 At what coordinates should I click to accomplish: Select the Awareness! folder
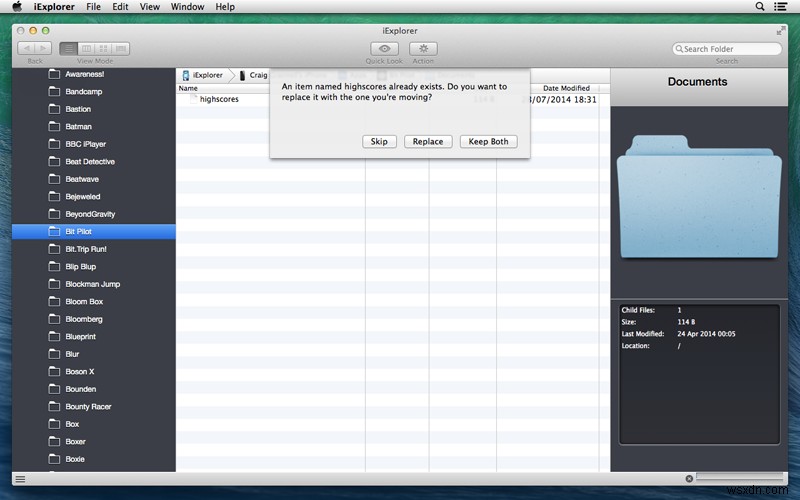(94, 74)
